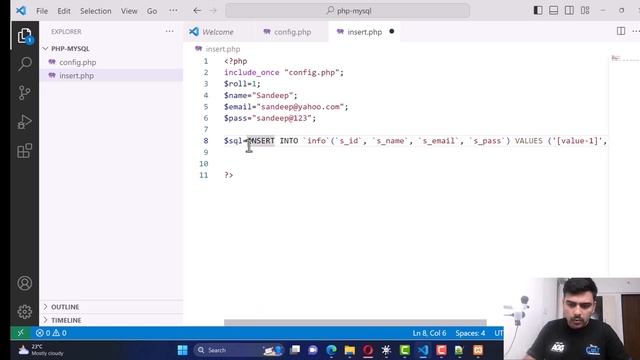The image size is (640, 360).
Task: Open Explorer views and more actions ellipsis
Action: (x=169, y=31)
